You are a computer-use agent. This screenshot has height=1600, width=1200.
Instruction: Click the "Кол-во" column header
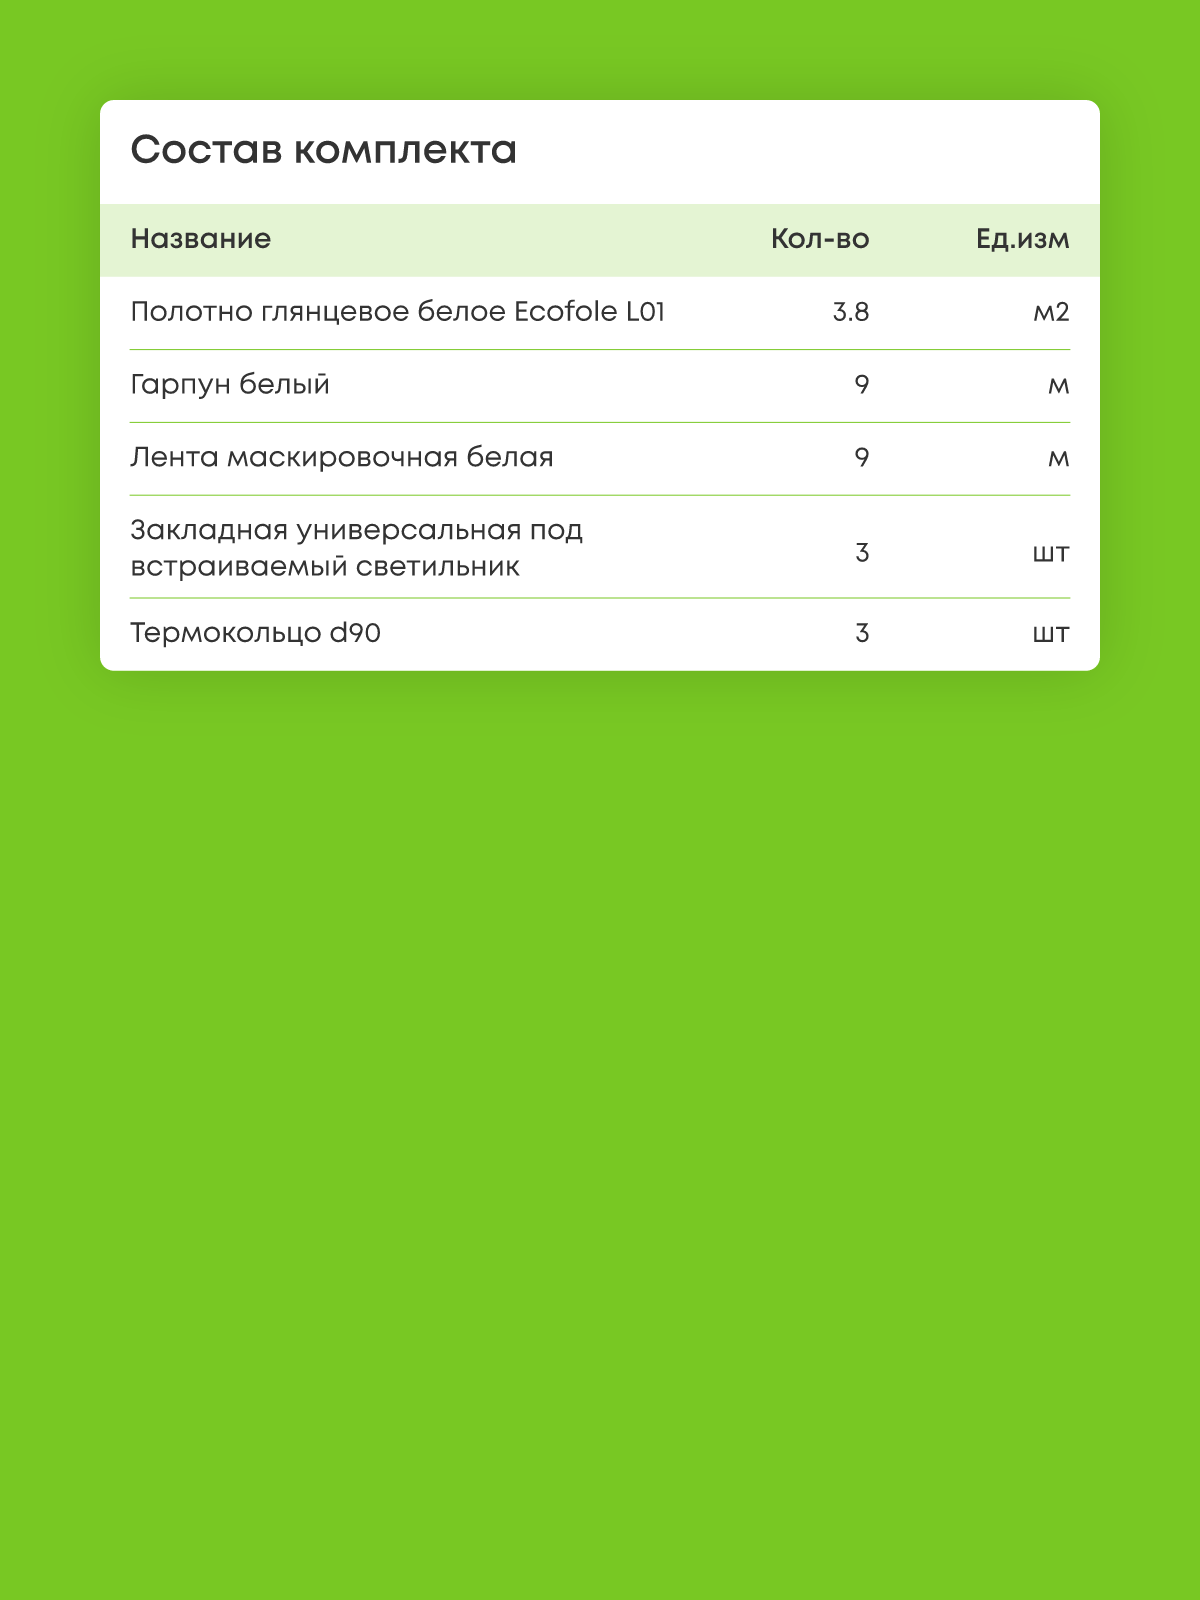820,239
